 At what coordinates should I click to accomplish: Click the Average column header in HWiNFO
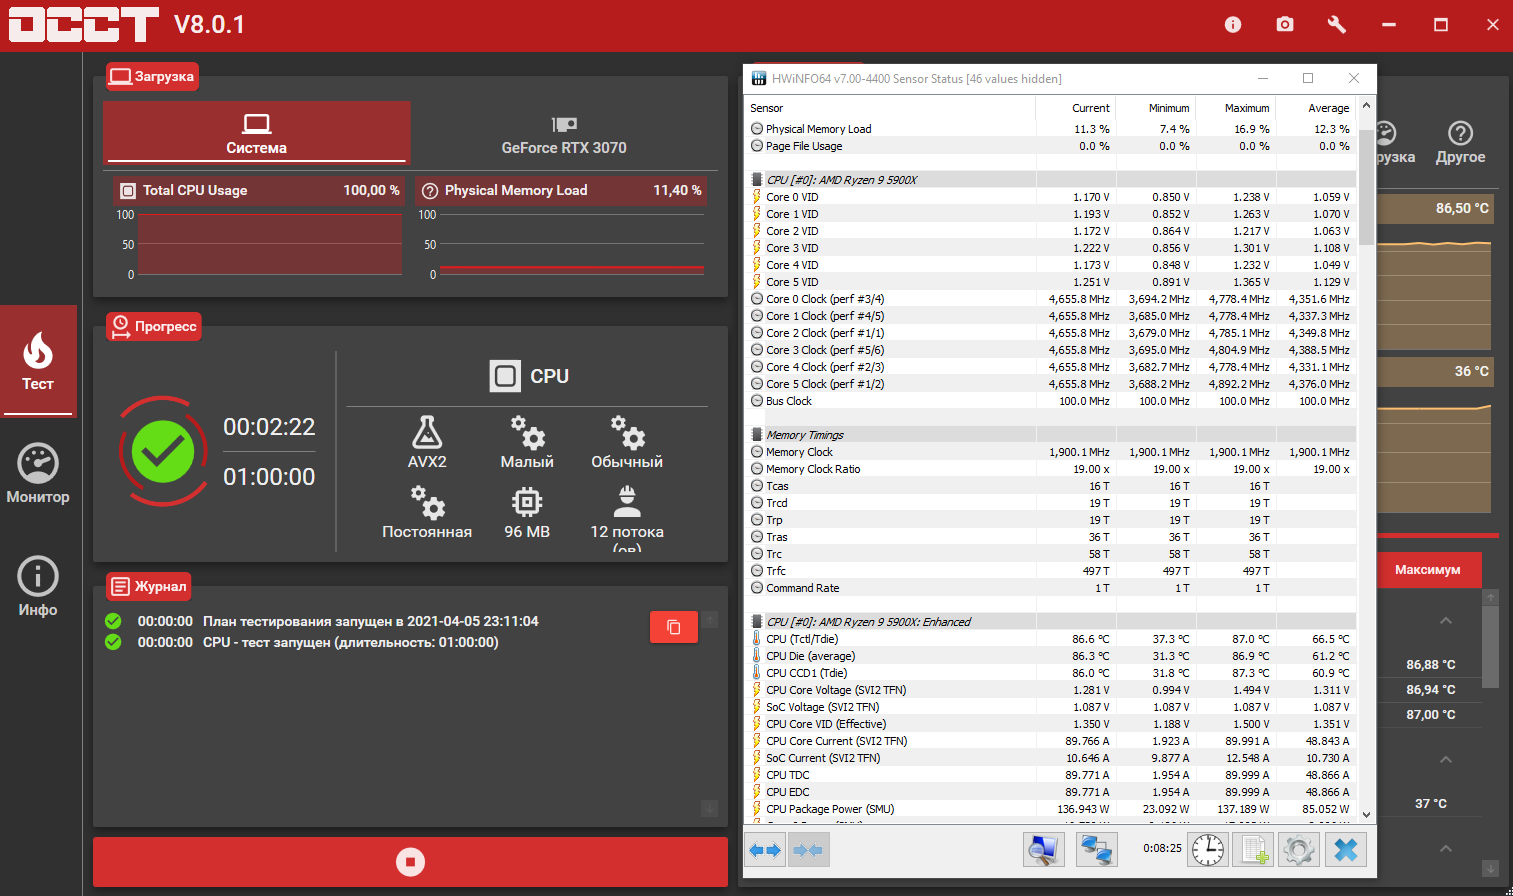1316,108
